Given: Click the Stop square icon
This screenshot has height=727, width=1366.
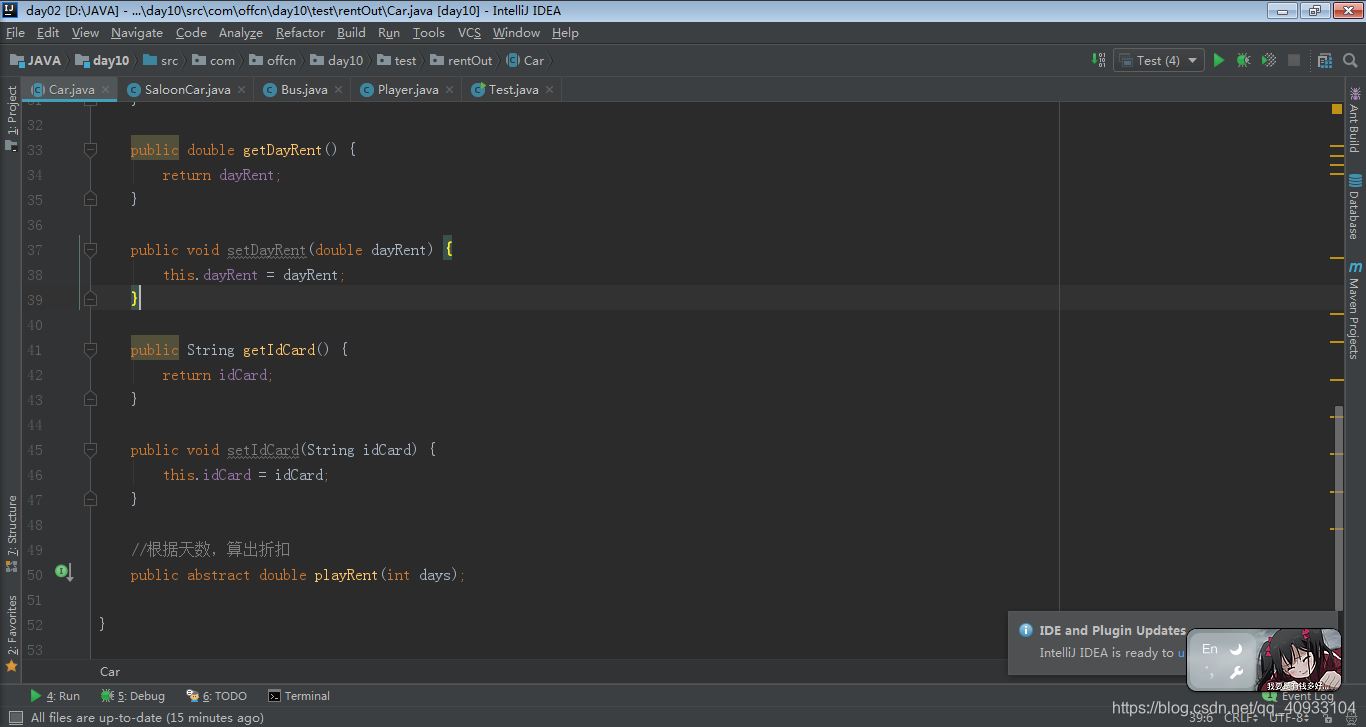Looking at the screenshot, I should coord(1294,60).
